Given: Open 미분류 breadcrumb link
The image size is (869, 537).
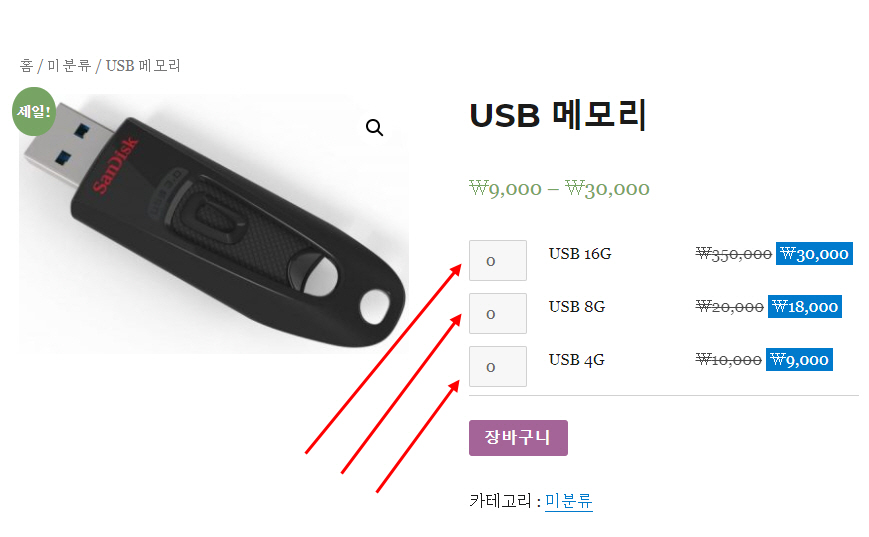Looking at the screenshot, I should point(69,65).
